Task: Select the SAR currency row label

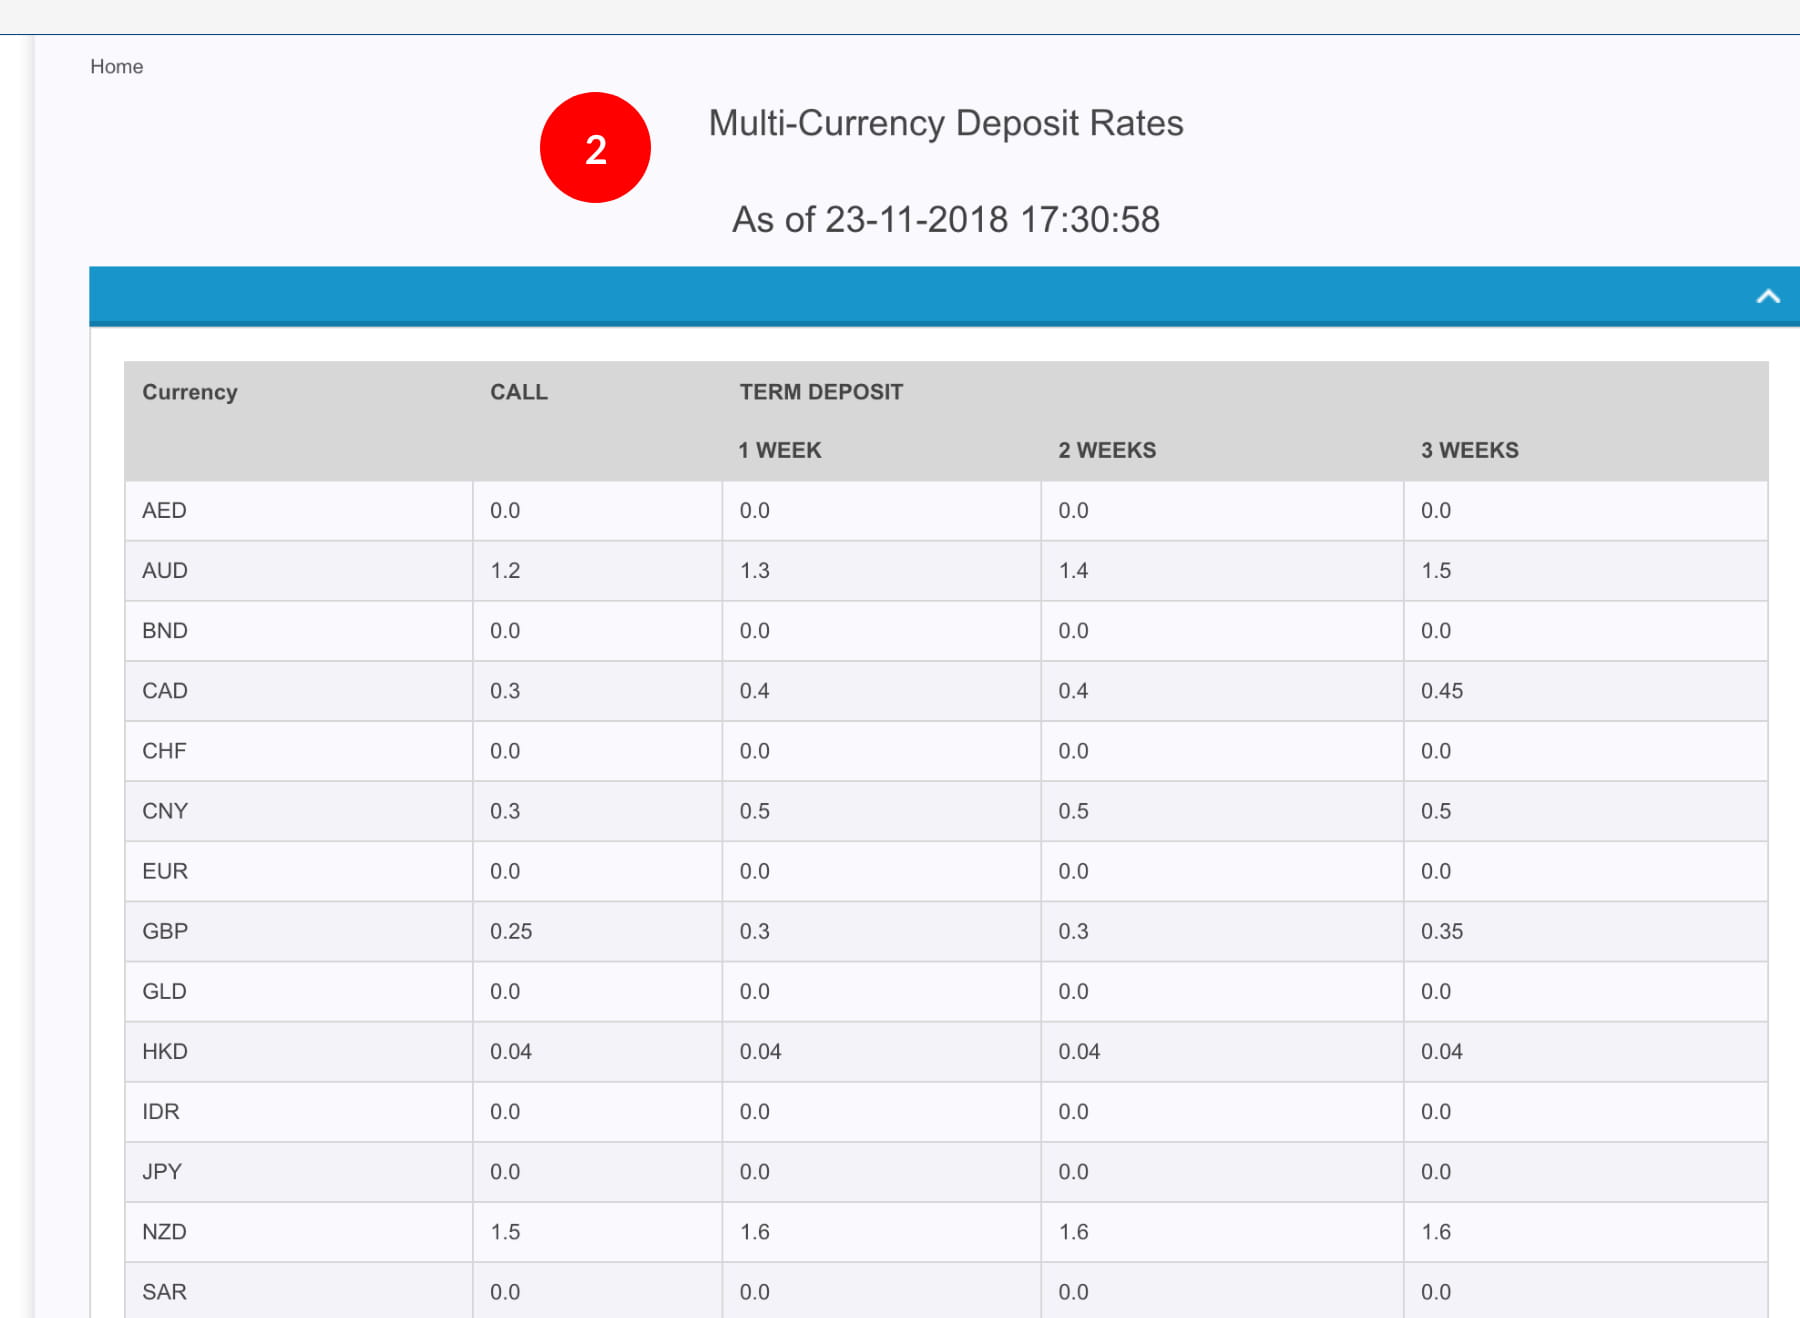Action: (x=164, y=1292)
